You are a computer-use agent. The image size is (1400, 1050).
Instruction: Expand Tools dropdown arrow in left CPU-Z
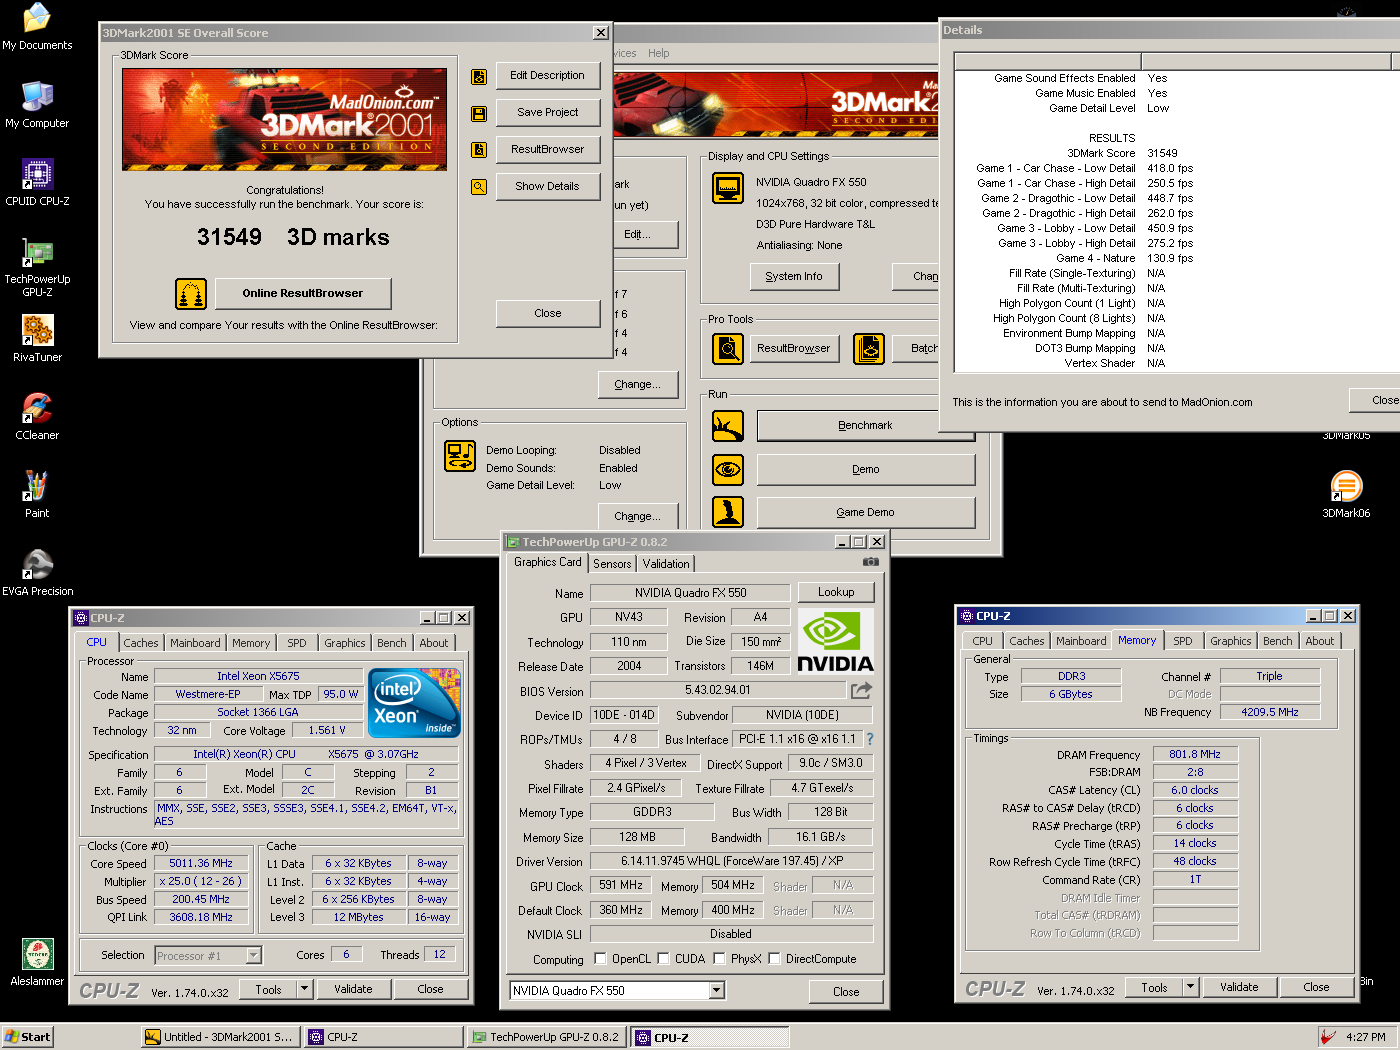click(304, 989)
